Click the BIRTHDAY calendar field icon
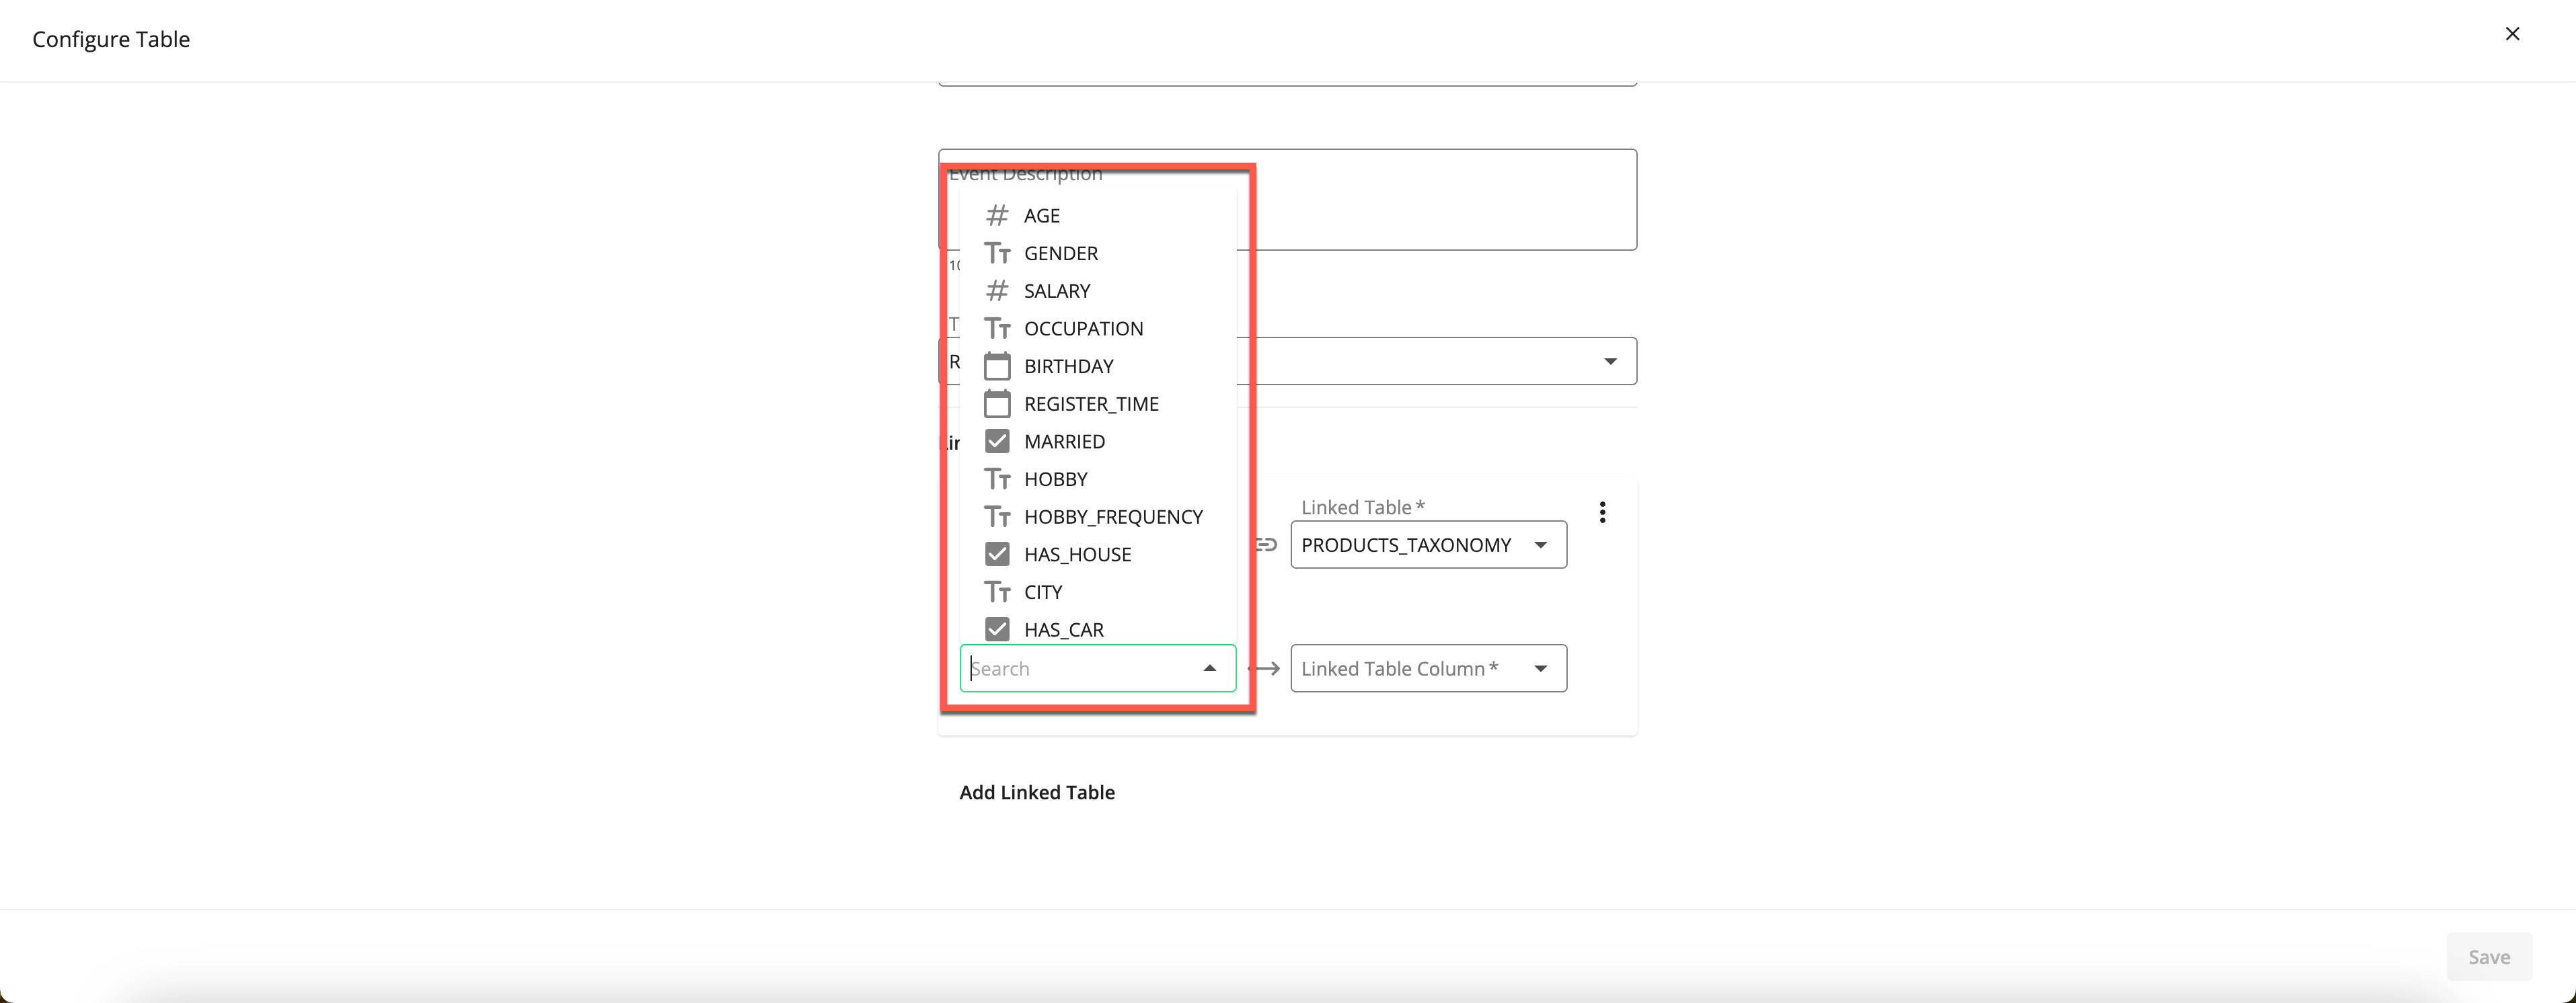This screenshot has height=1003, width=2576. tap(994, 364)
